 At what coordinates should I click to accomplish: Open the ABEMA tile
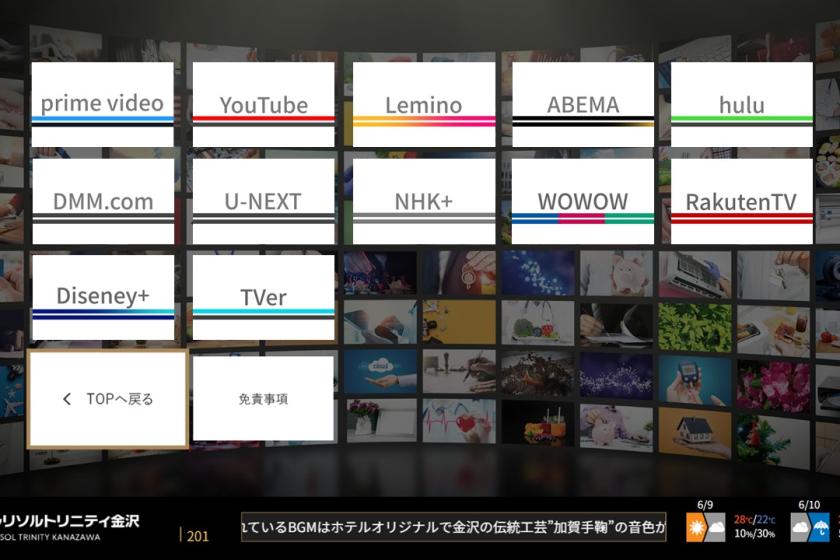click(x=583, y=104)
